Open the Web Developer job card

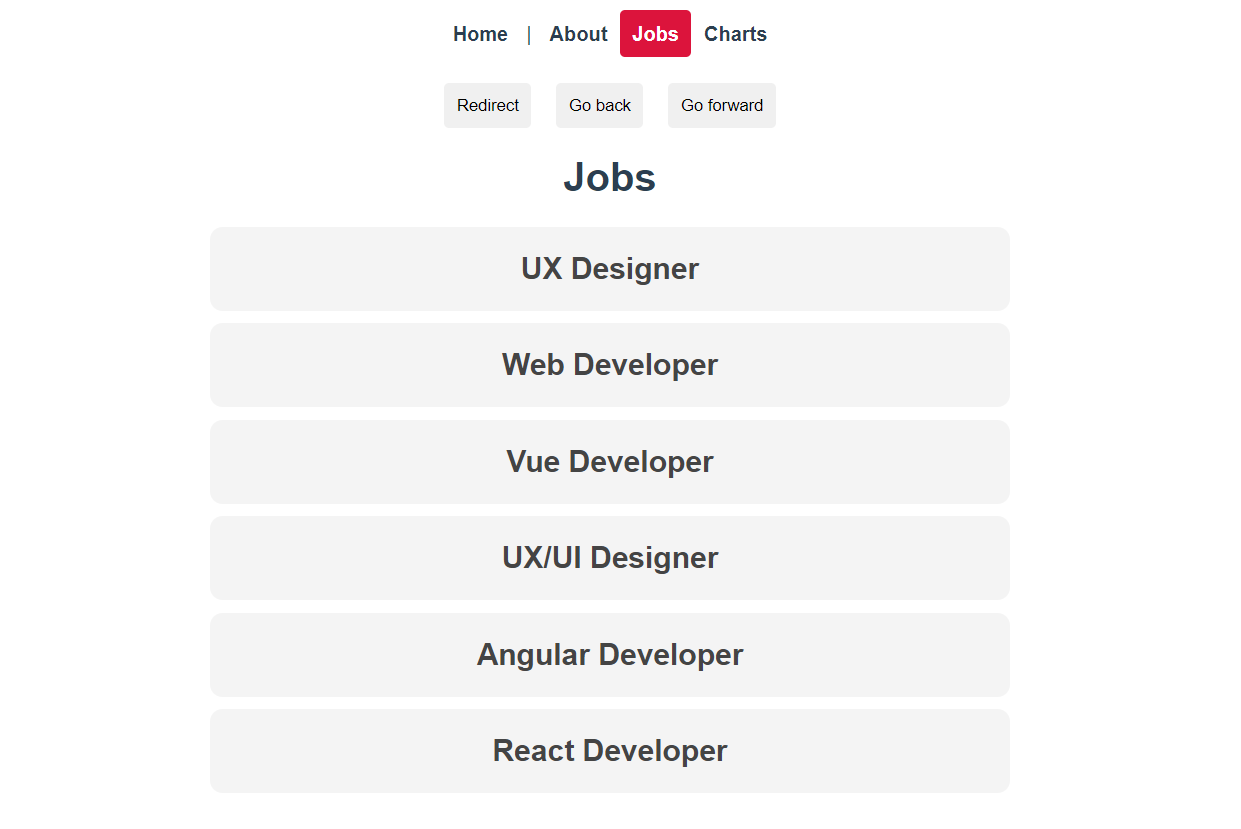tap(610, 365)
